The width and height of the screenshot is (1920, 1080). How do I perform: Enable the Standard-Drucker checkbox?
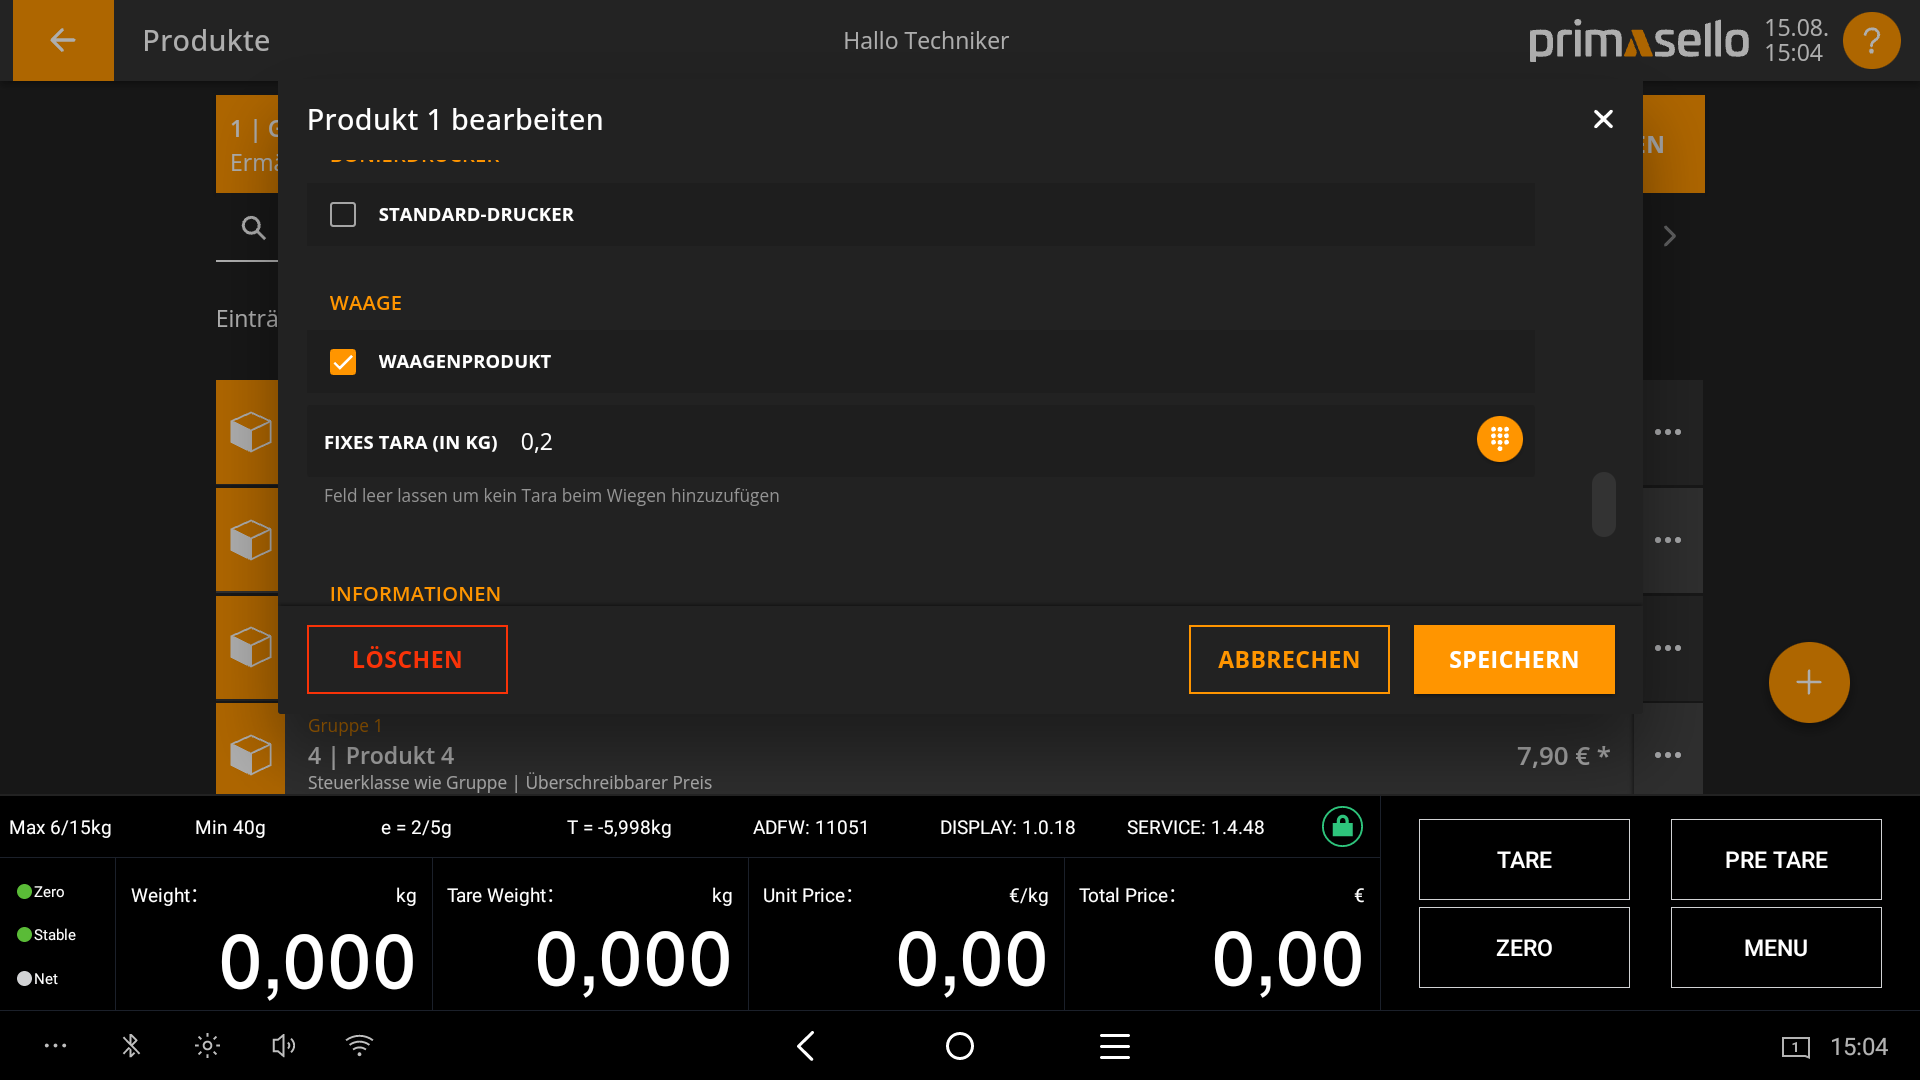point(343,215)
